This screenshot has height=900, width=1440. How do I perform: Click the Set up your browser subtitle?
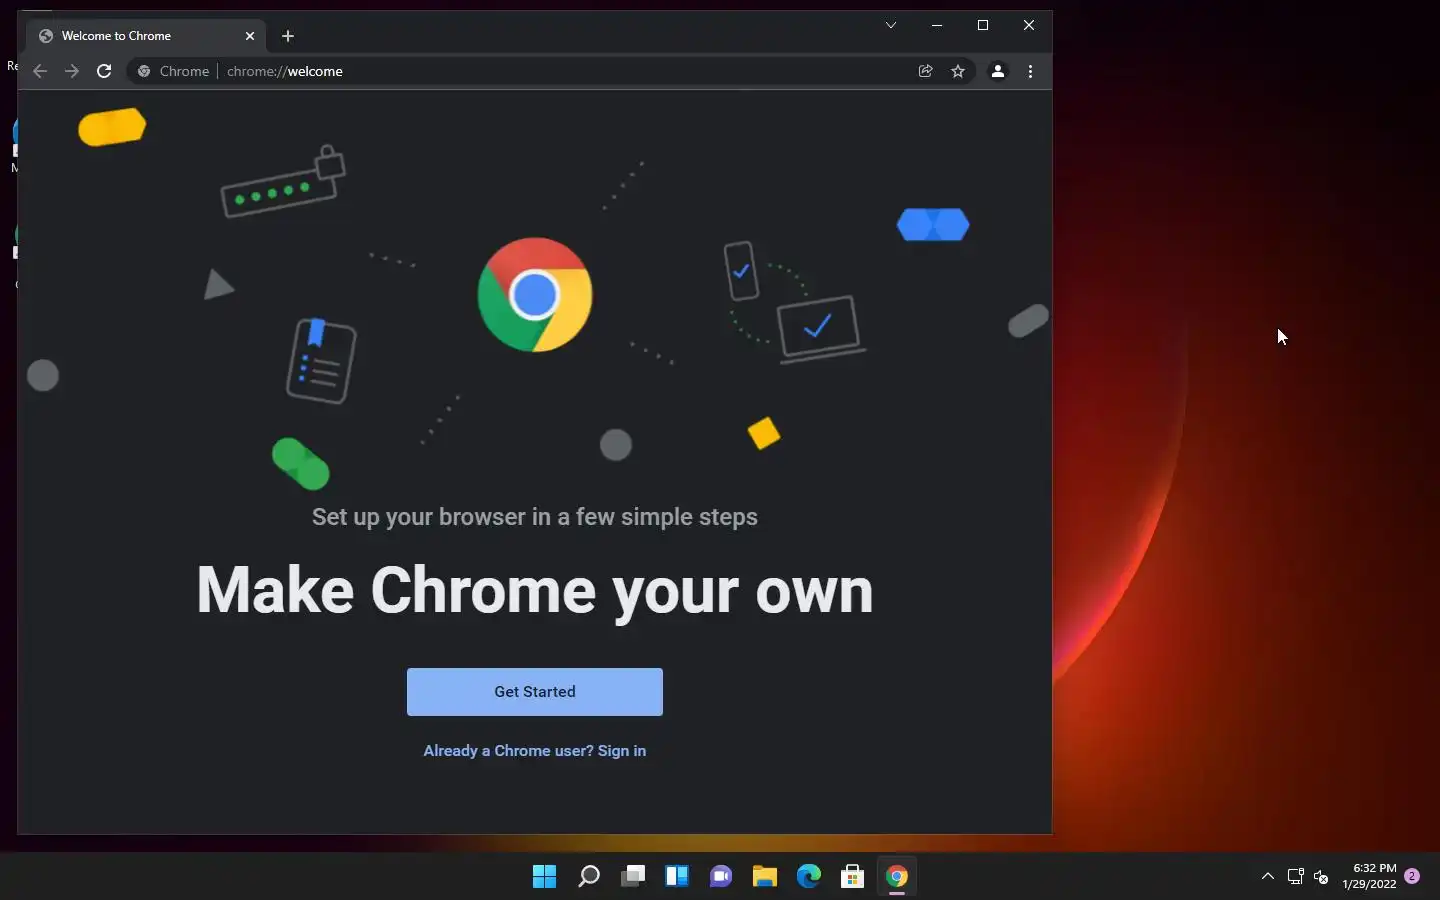coord(535,517)
